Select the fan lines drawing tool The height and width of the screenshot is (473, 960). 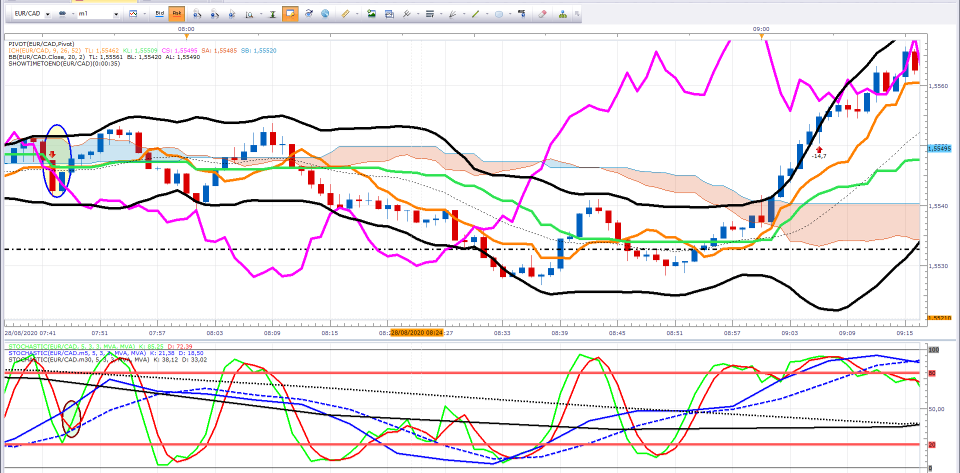pos(452,13)
